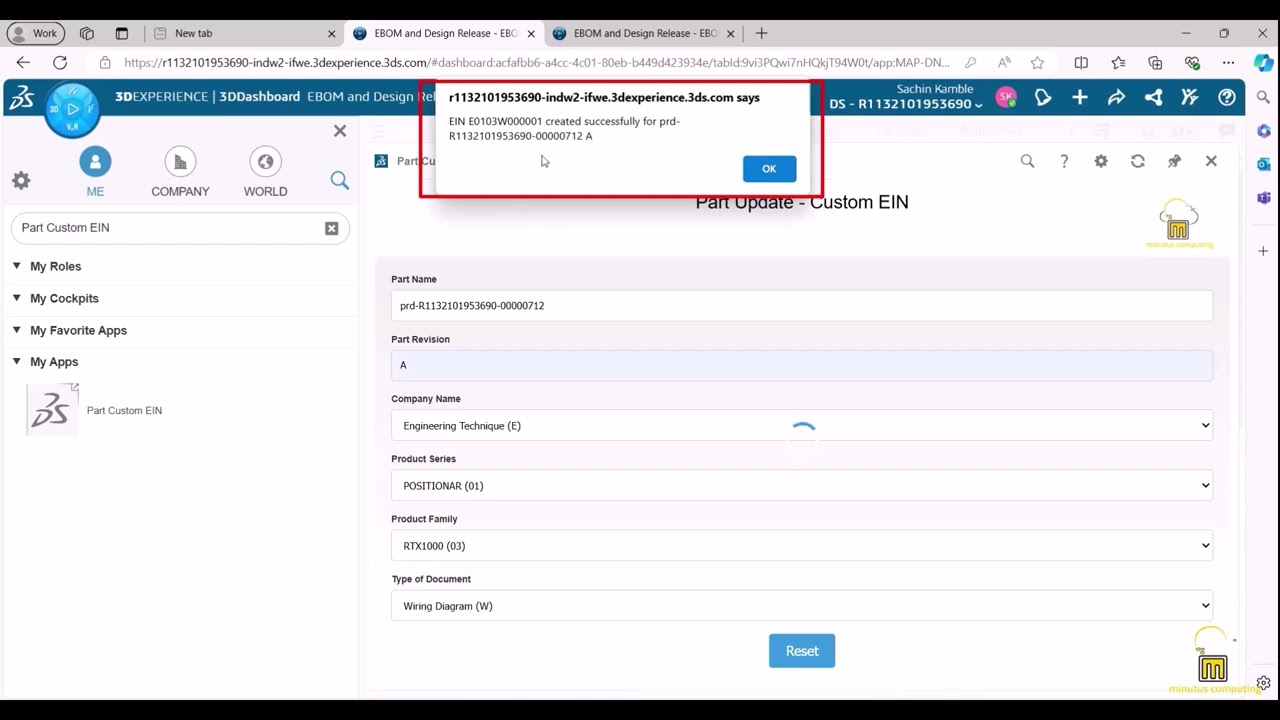Click the Part Revision input field
Image resolution: width=1280 pixels, height=720 pixels.
802,365
